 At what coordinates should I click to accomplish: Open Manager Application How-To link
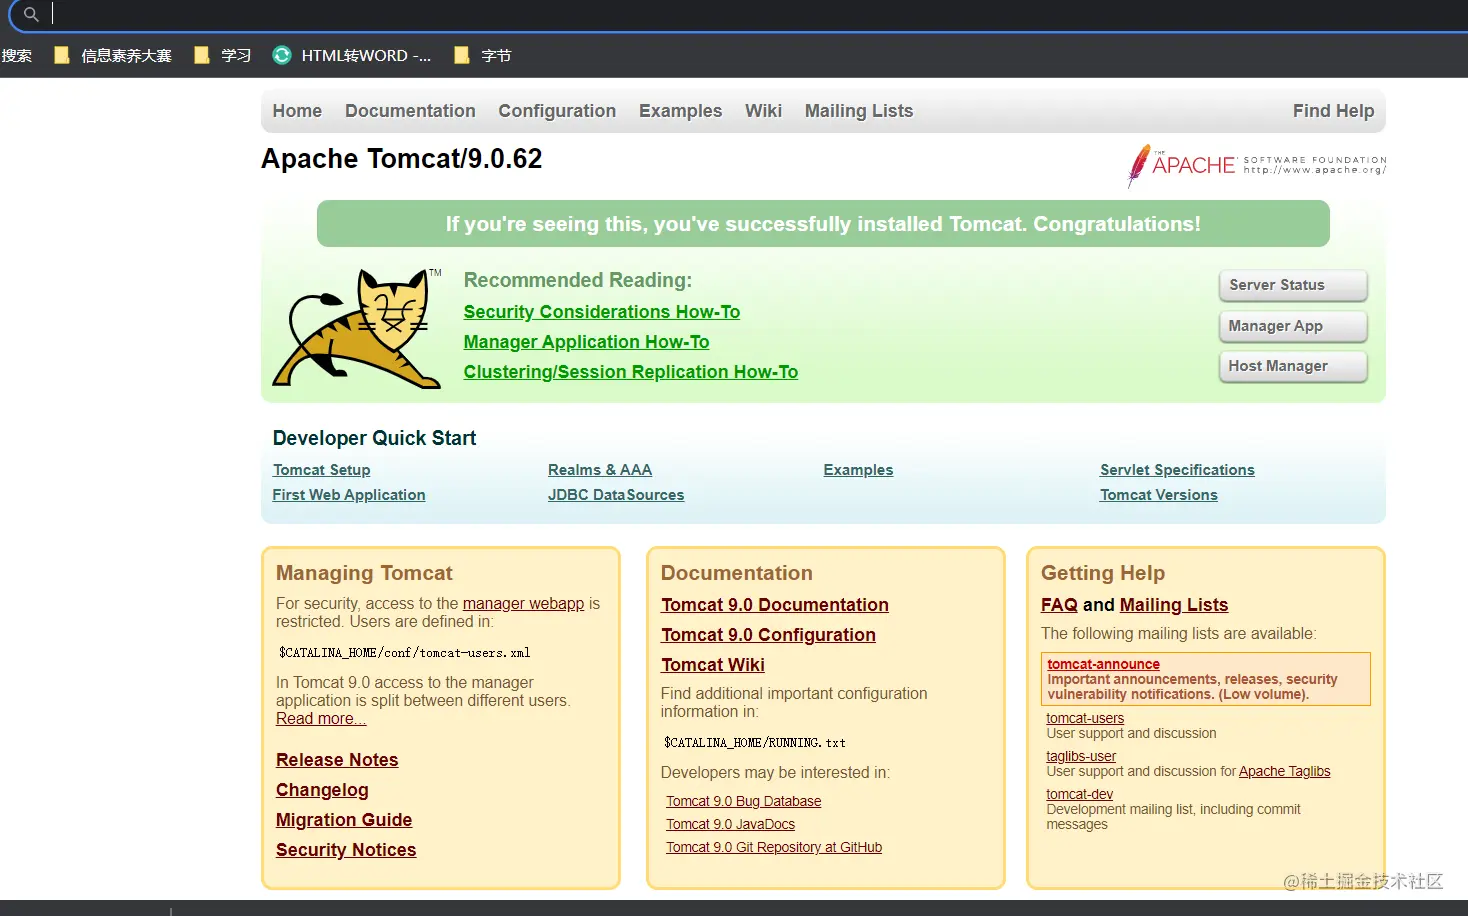click(586, 342)
